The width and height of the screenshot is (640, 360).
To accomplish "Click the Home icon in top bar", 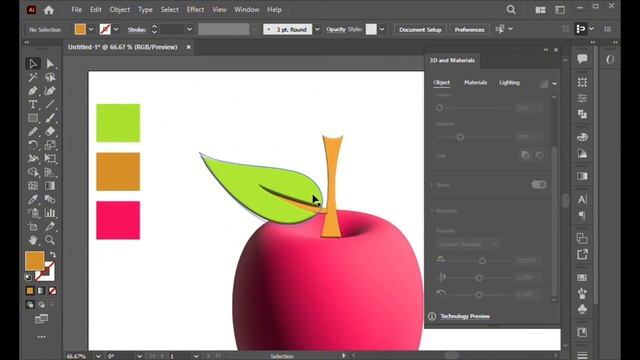I will pyautogui.click(x=49, y=10).
